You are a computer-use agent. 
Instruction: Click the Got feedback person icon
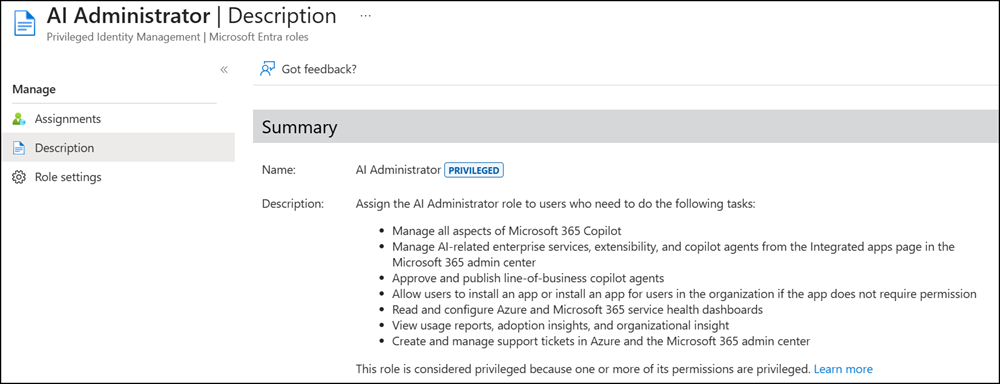point(267,69)
